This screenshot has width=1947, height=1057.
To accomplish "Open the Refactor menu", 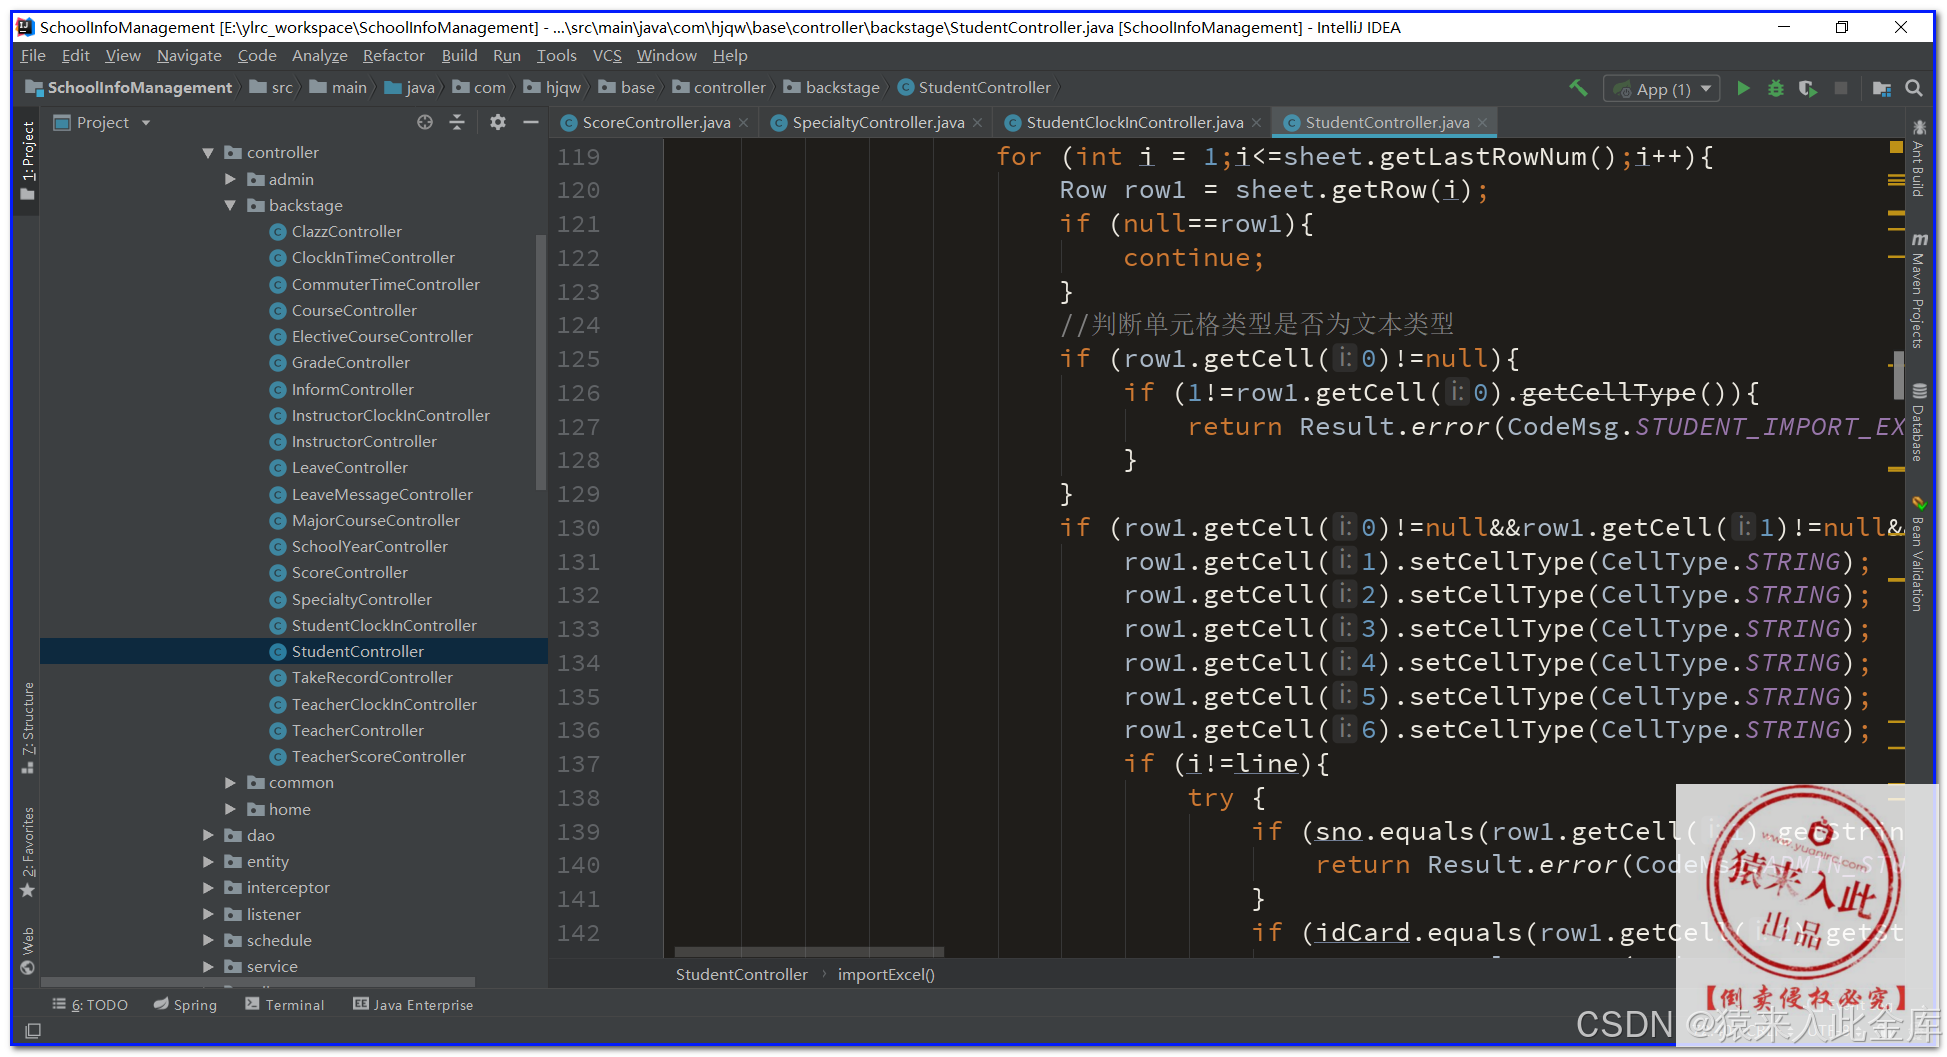I will pos(394,56).
